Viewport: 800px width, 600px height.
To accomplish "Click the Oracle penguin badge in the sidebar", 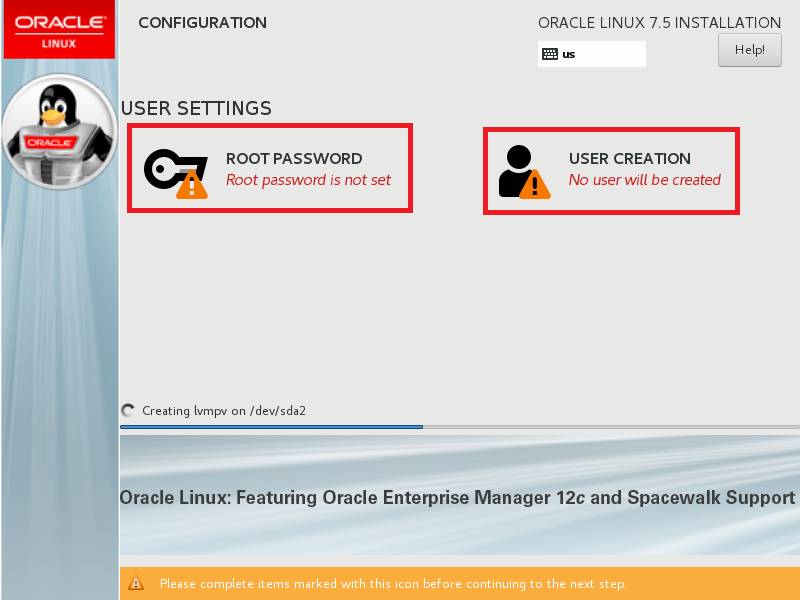I will 58,131.
